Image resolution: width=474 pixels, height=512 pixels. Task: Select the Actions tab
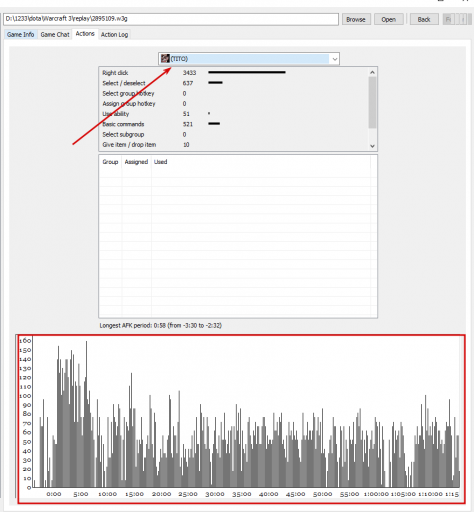tap(85, 34)
